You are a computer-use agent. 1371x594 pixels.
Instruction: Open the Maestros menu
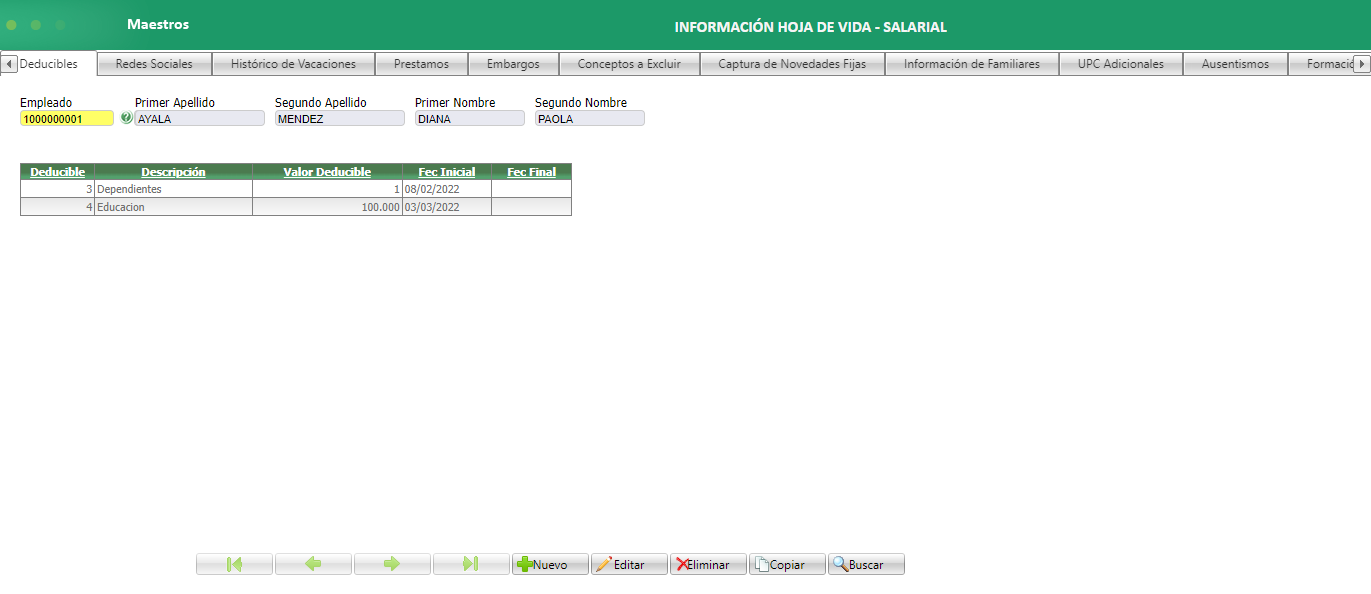158,24
